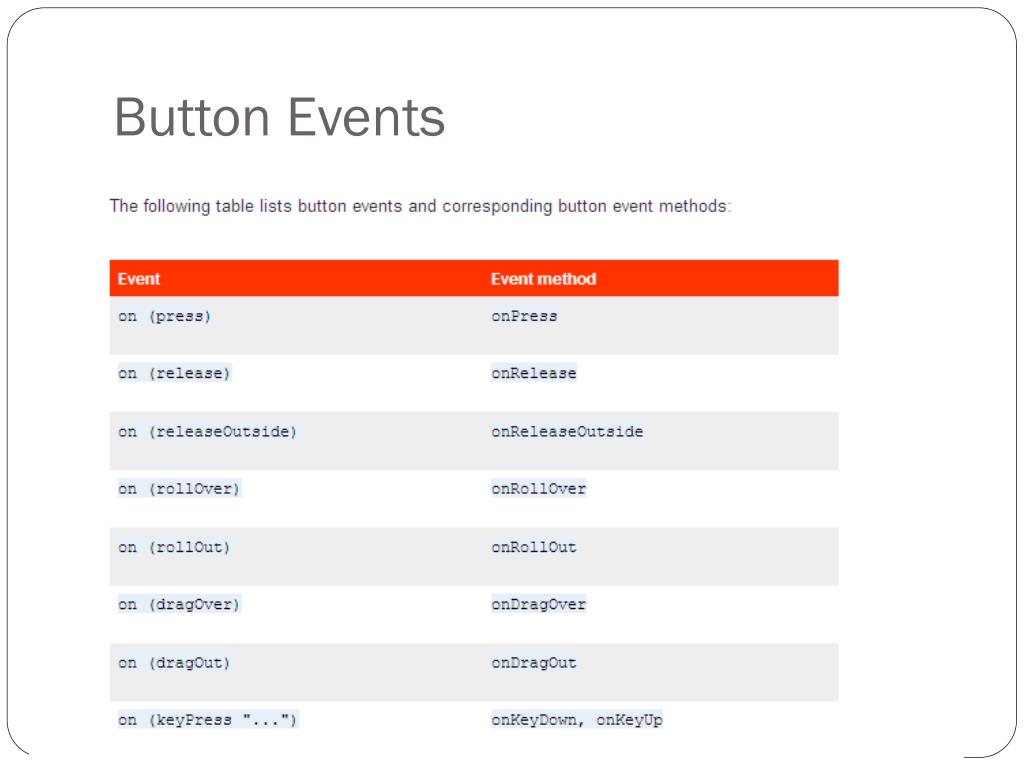Click the 'Event method' column header
The width and height of the screenshot is (1024, 768).
pos(543,279)
